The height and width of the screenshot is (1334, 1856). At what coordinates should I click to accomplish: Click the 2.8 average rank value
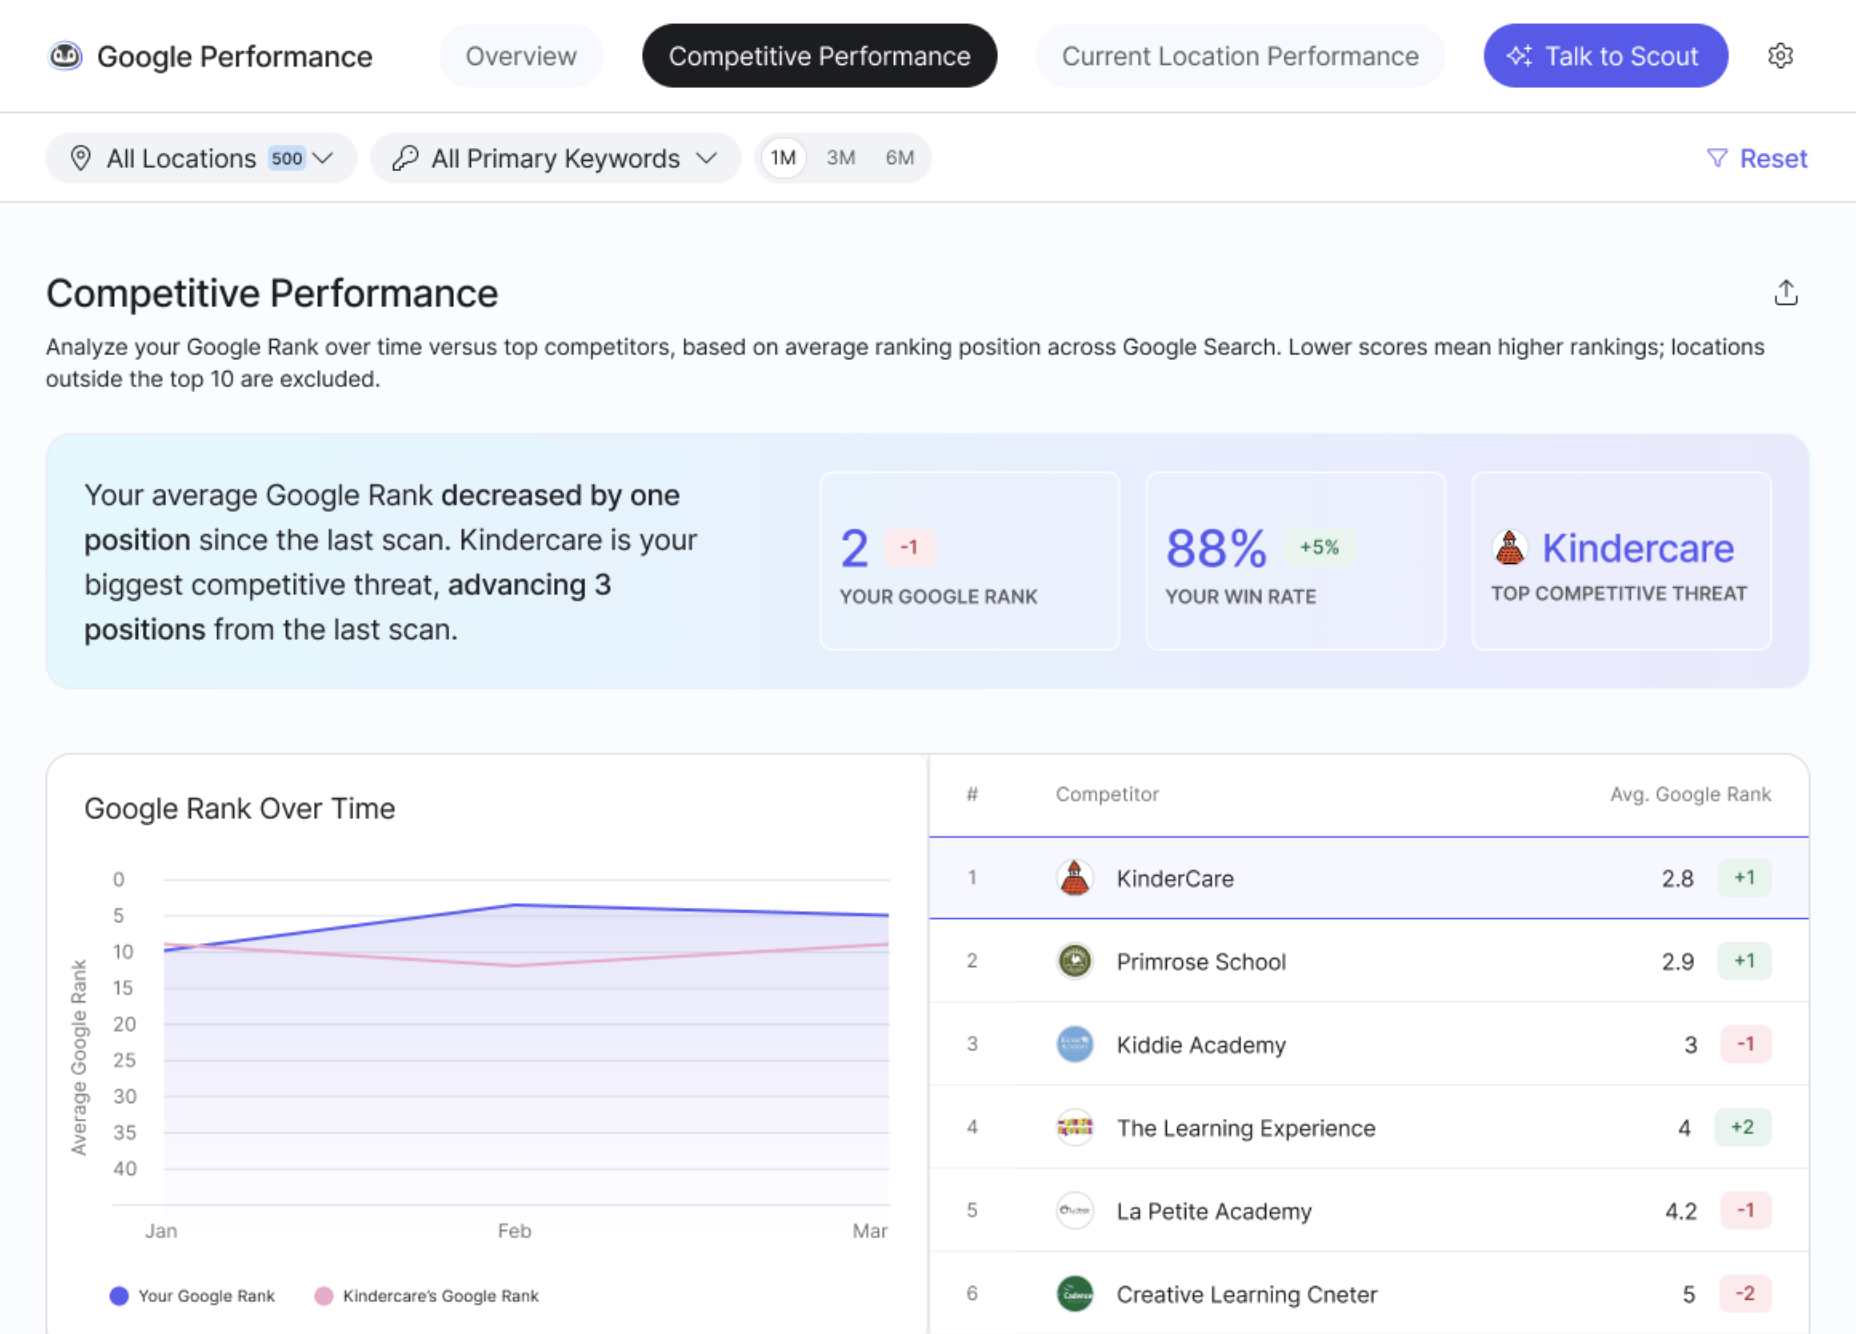(x=1677, y=878)
